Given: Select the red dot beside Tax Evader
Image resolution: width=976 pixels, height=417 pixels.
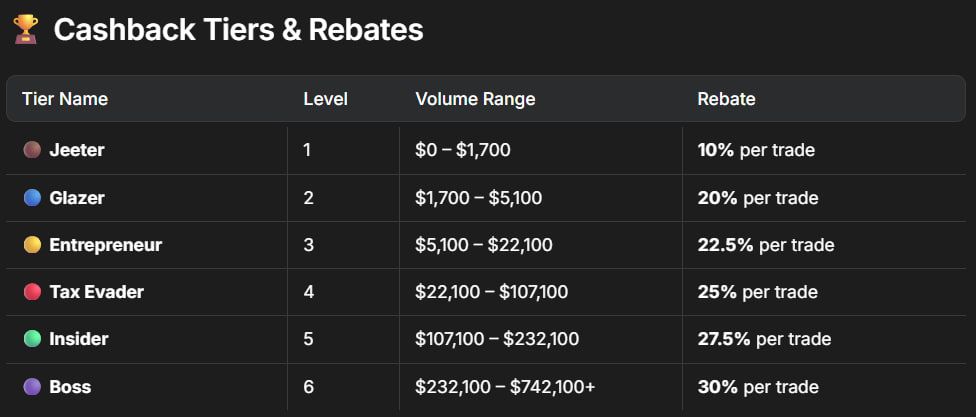Looking at the screenshot, I should click(32, 292).
